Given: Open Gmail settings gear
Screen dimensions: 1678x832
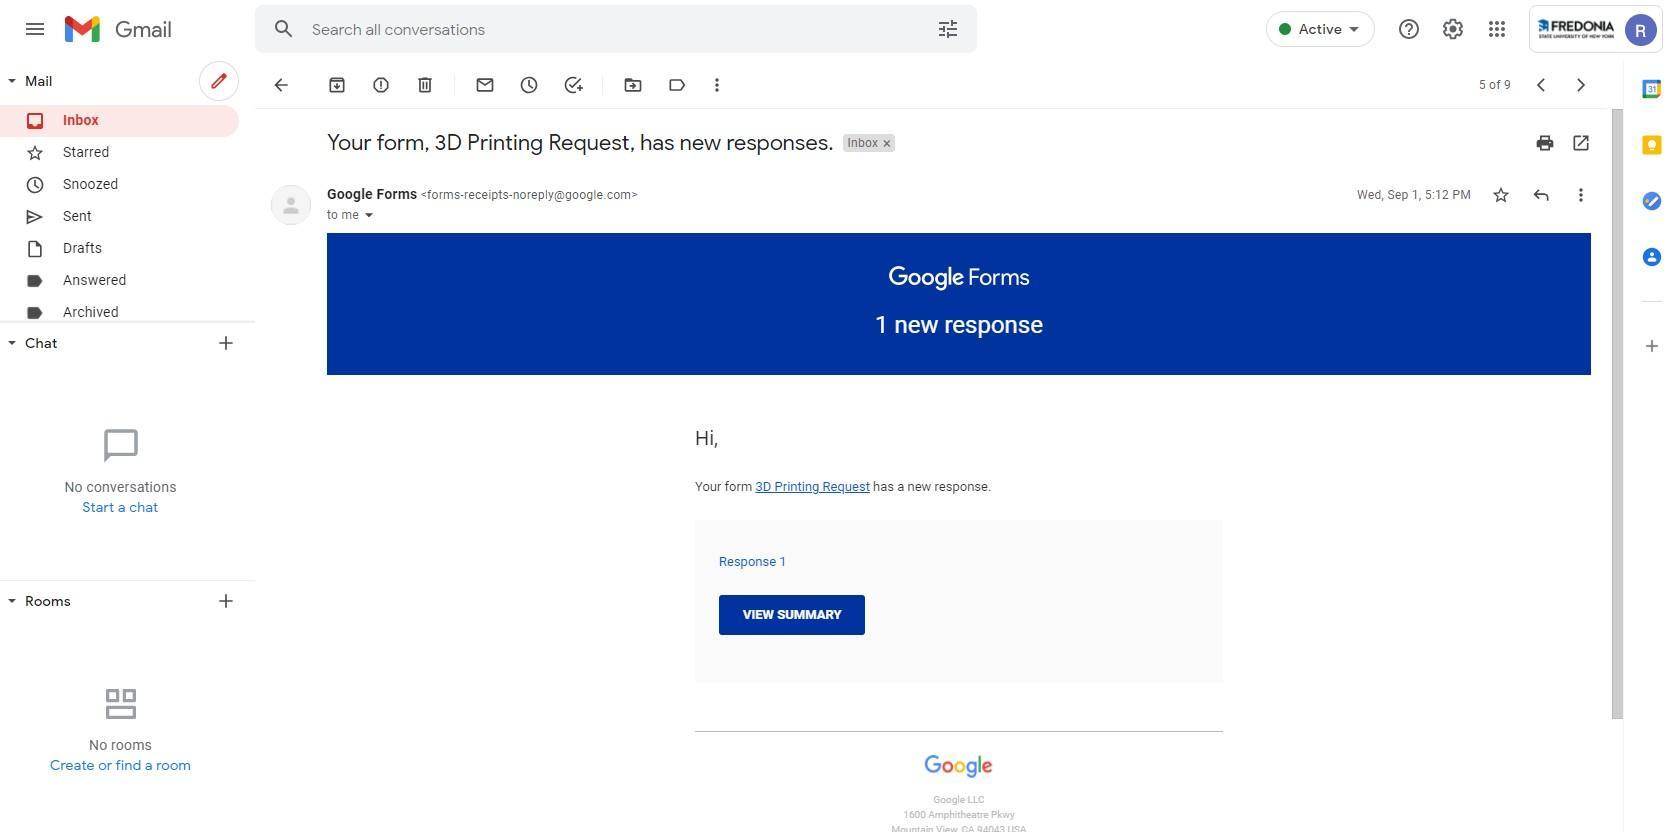Looking at the screenshot, I should pos(1453,29).
